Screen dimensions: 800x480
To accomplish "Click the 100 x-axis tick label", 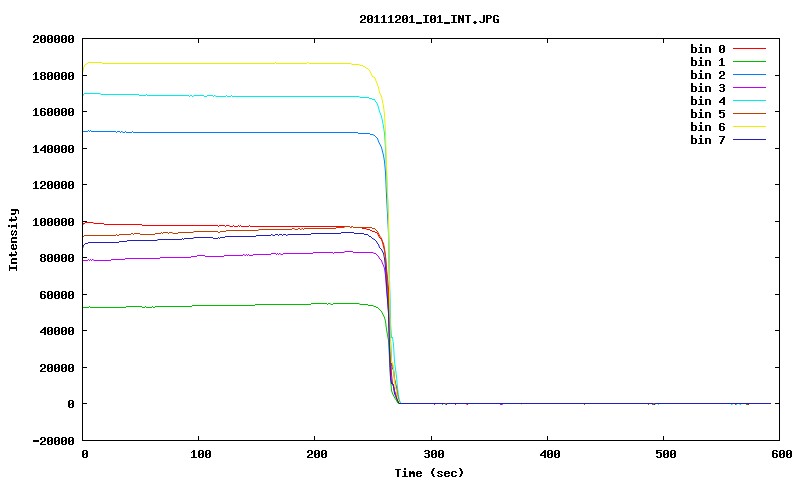I will click(201, 454).
